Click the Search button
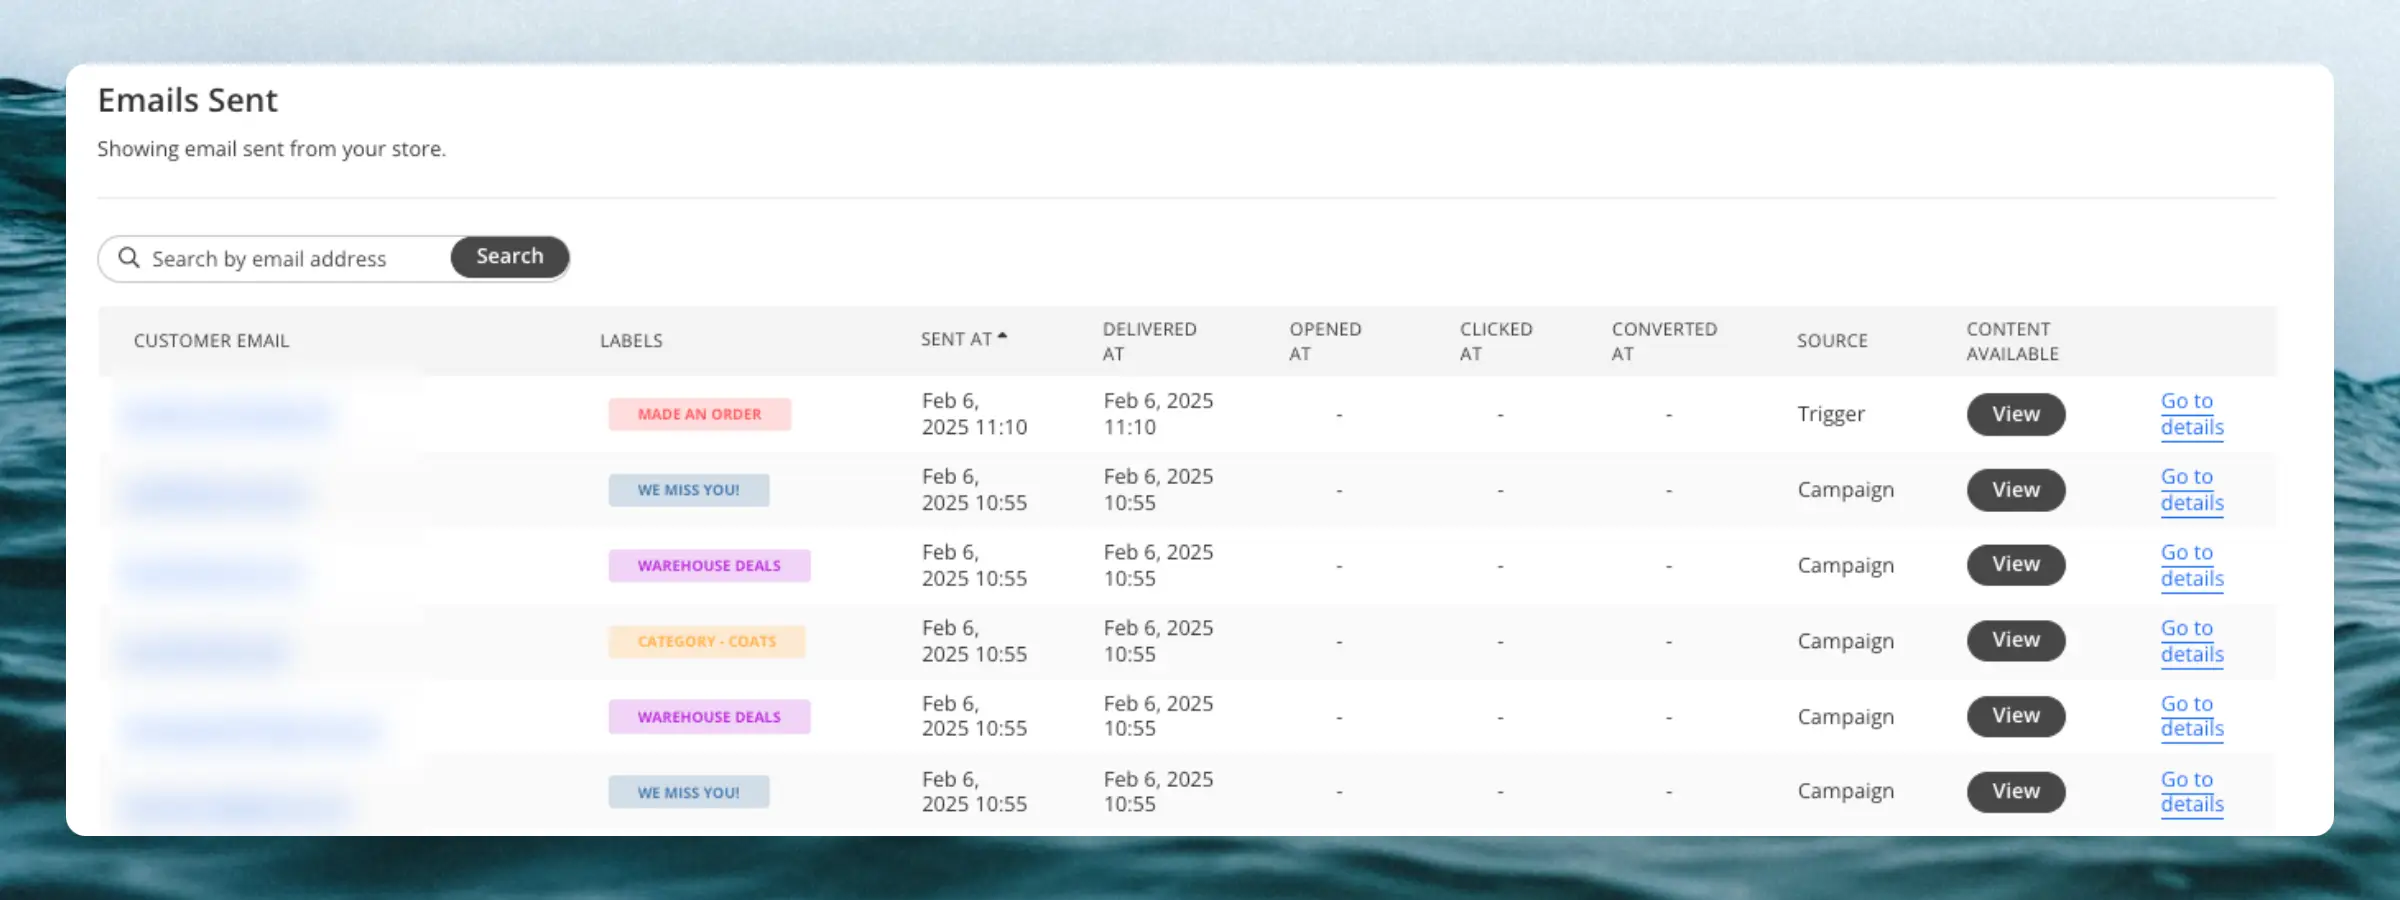This screenshot has width=2400, height=900. [509, 257]
